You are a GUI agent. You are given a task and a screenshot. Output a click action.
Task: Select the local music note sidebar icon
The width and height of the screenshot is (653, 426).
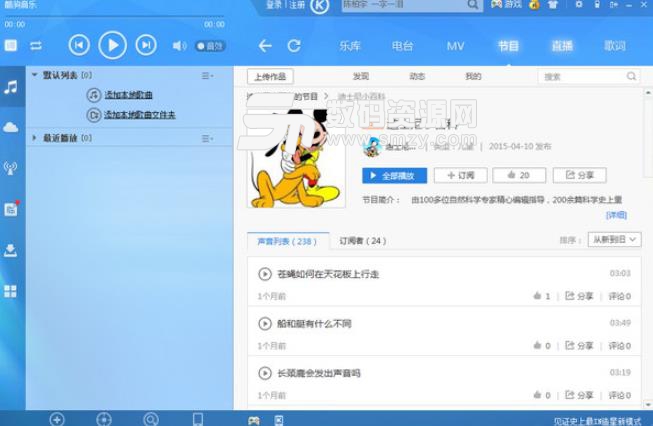(x=11, y=87)
